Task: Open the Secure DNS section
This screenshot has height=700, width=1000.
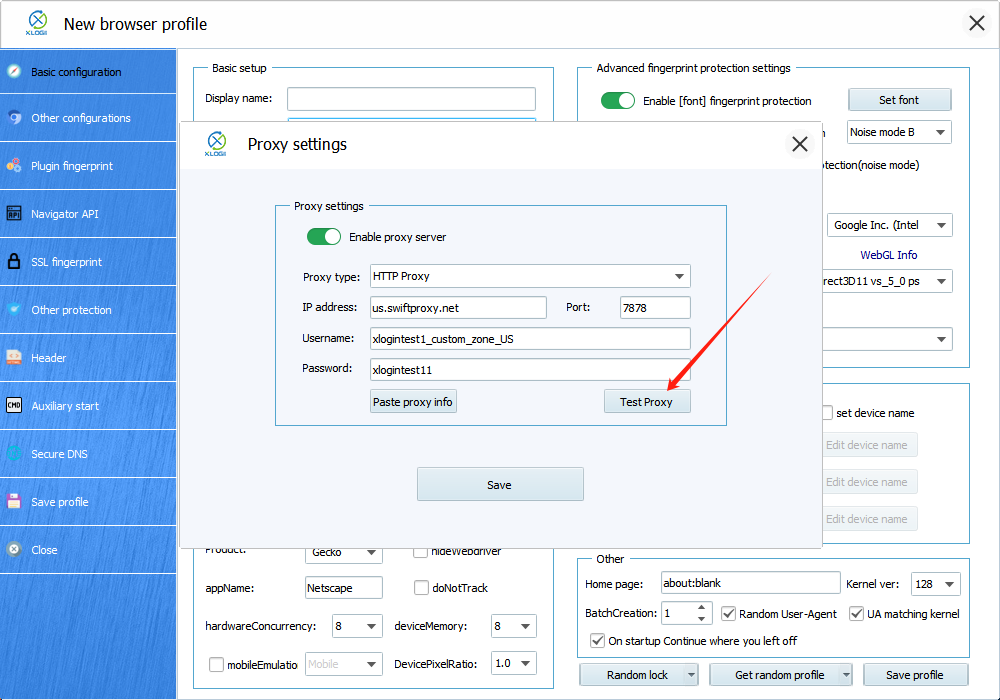Action: click(x=88, y=454)
